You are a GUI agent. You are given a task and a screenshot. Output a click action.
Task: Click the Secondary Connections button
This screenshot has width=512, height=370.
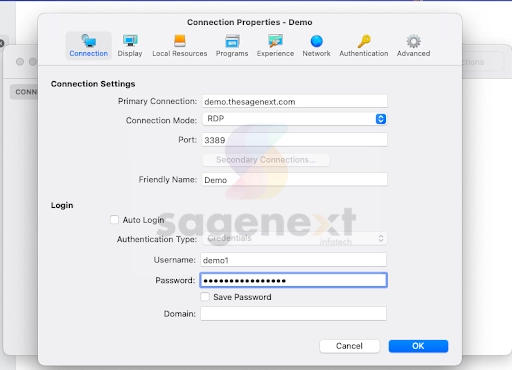(x=266, y=160)
